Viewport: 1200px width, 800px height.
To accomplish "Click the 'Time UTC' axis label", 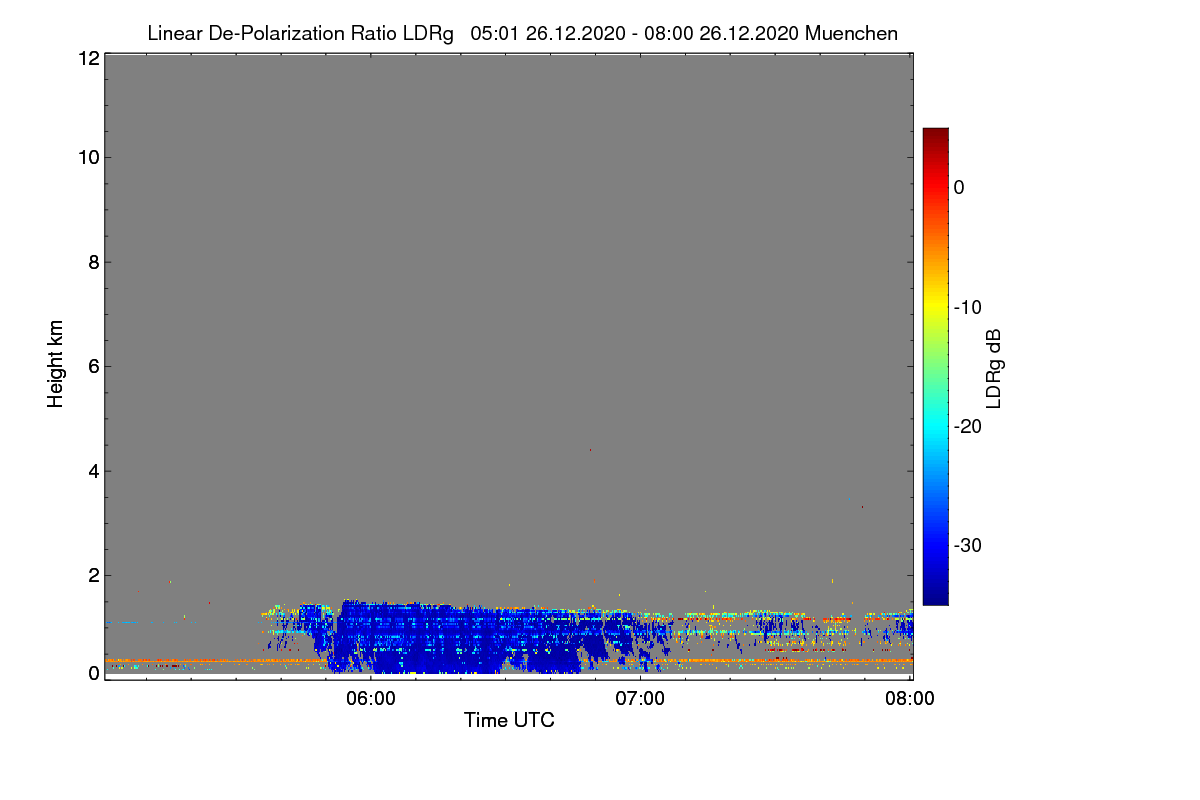I will coord(509,720).
